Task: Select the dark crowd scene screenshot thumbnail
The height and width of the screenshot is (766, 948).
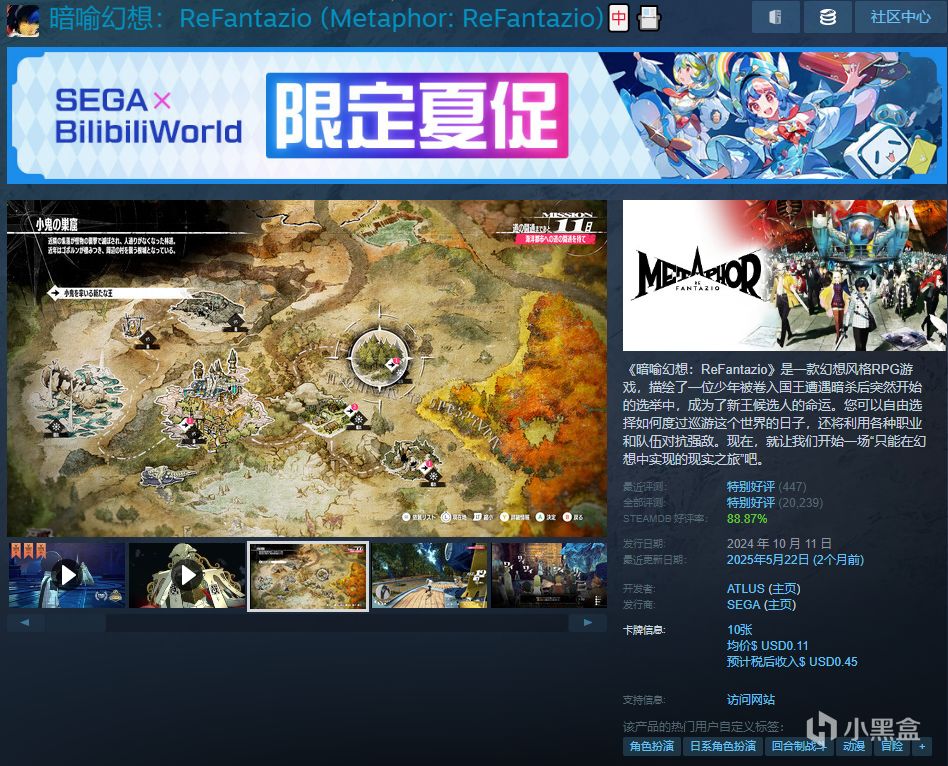Action: tap(549, 575)
